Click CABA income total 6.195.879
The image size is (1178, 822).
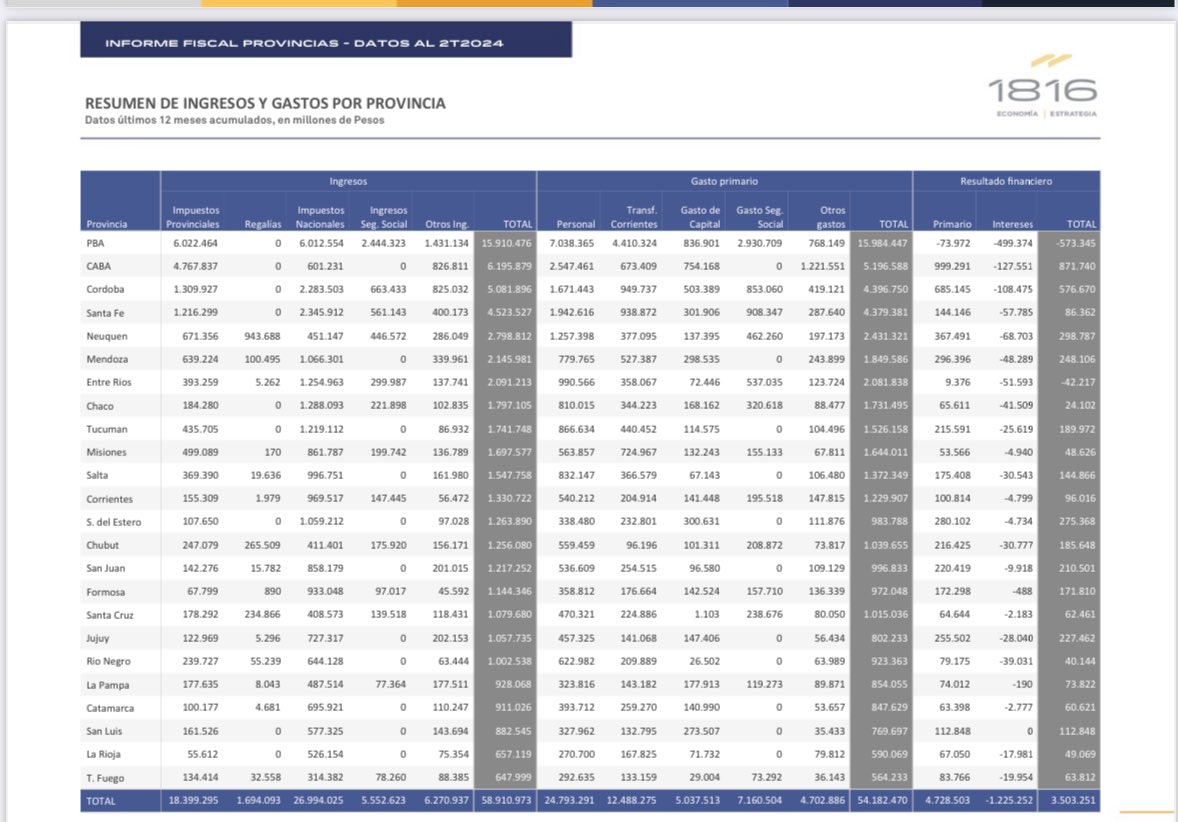(509, 266)
